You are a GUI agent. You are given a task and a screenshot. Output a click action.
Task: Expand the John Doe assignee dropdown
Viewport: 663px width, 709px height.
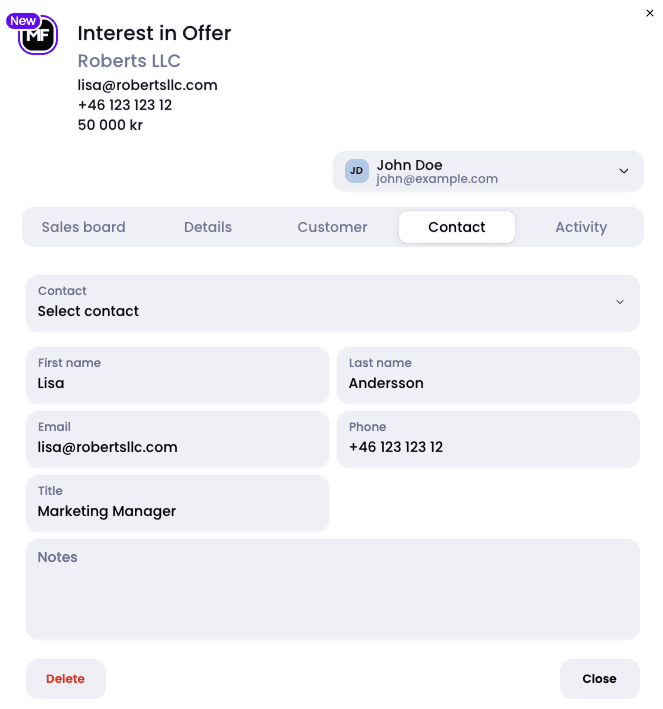[623, 171]
